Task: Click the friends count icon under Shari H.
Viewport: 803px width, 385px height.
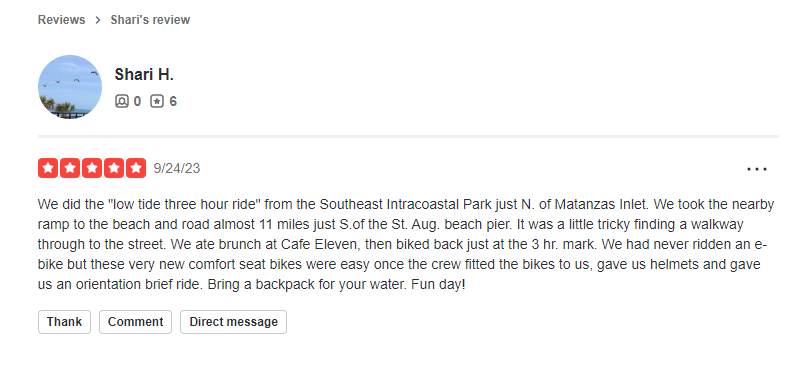Action: [121, 101]
